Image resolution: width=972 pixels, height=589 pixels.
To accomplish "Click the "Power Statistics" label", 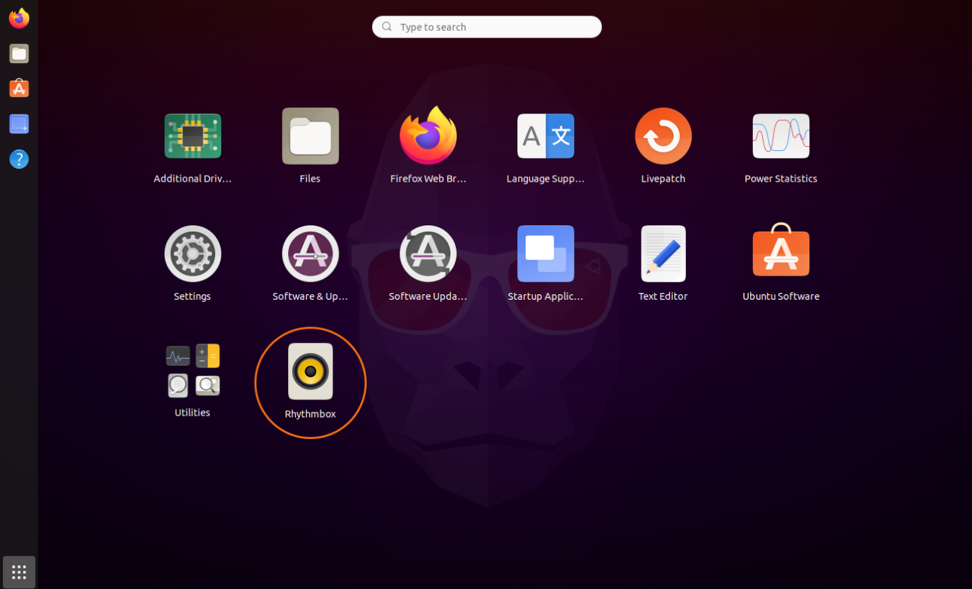I will (781, 179).
